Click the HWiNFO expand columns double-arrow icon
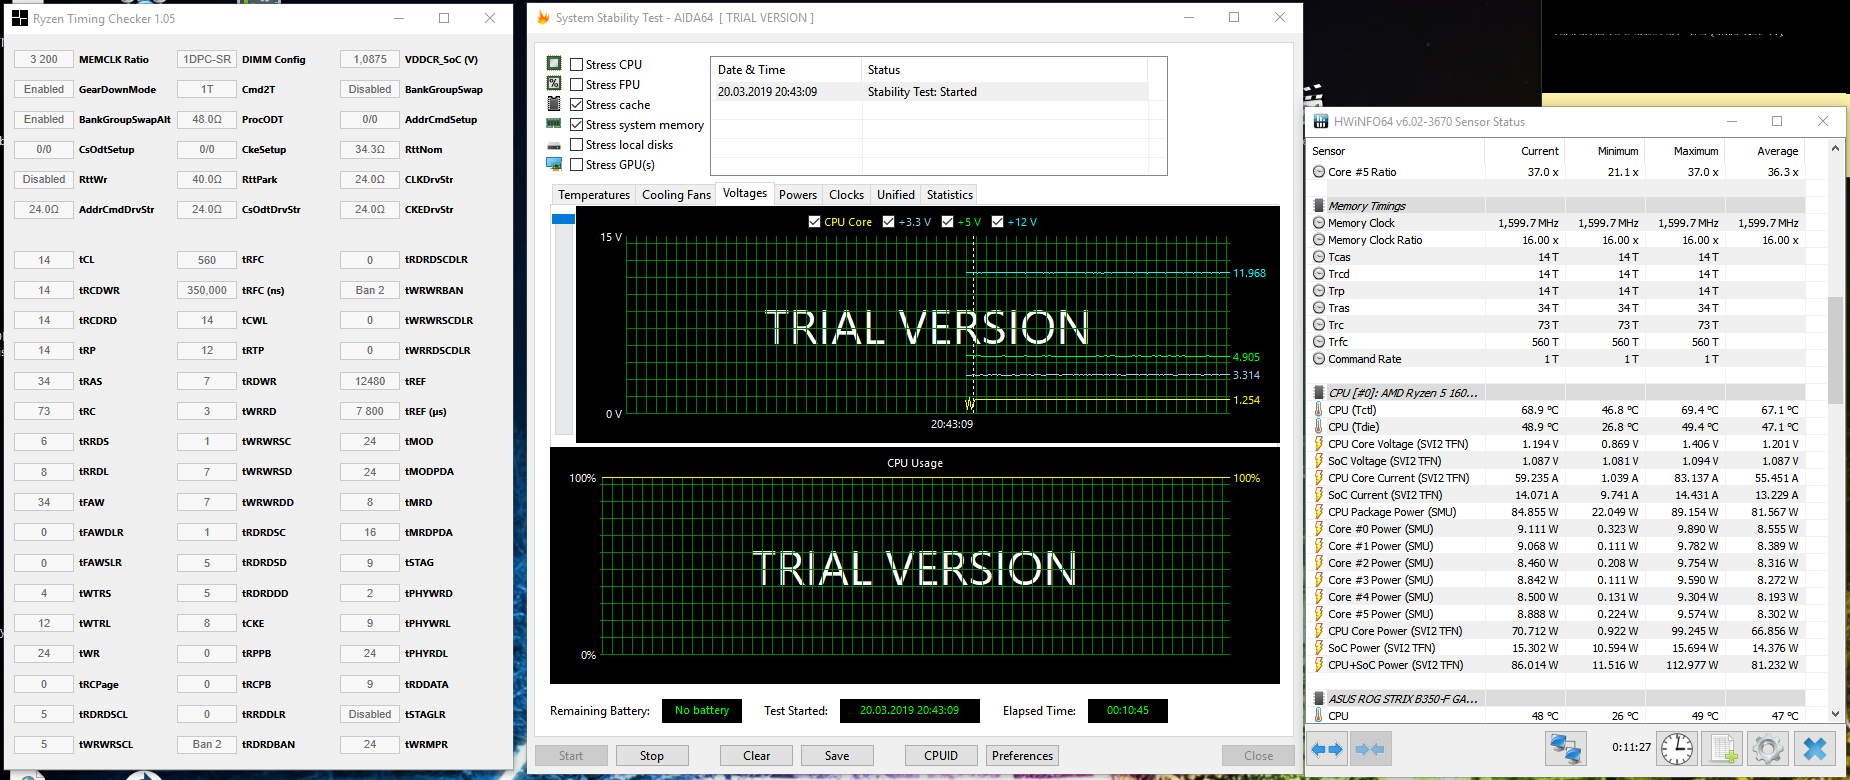Viewport: 1850px width, 780px height. (x=1327, y=749)
